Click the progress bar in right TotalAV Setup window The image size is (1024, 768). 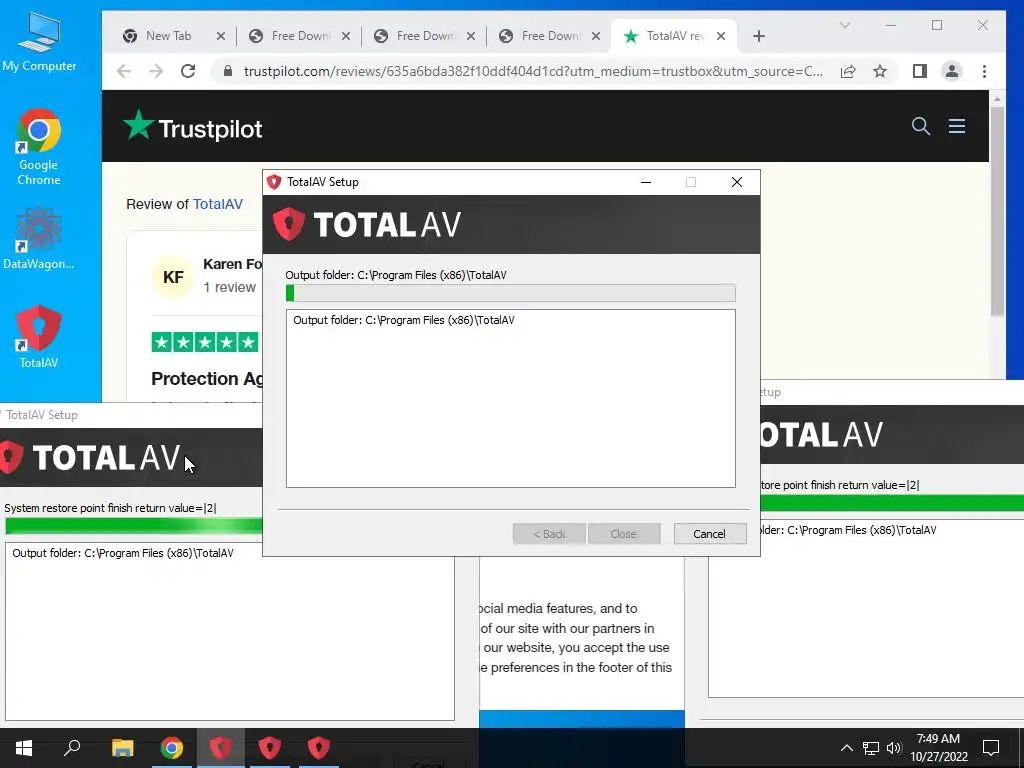pos(892,503)
